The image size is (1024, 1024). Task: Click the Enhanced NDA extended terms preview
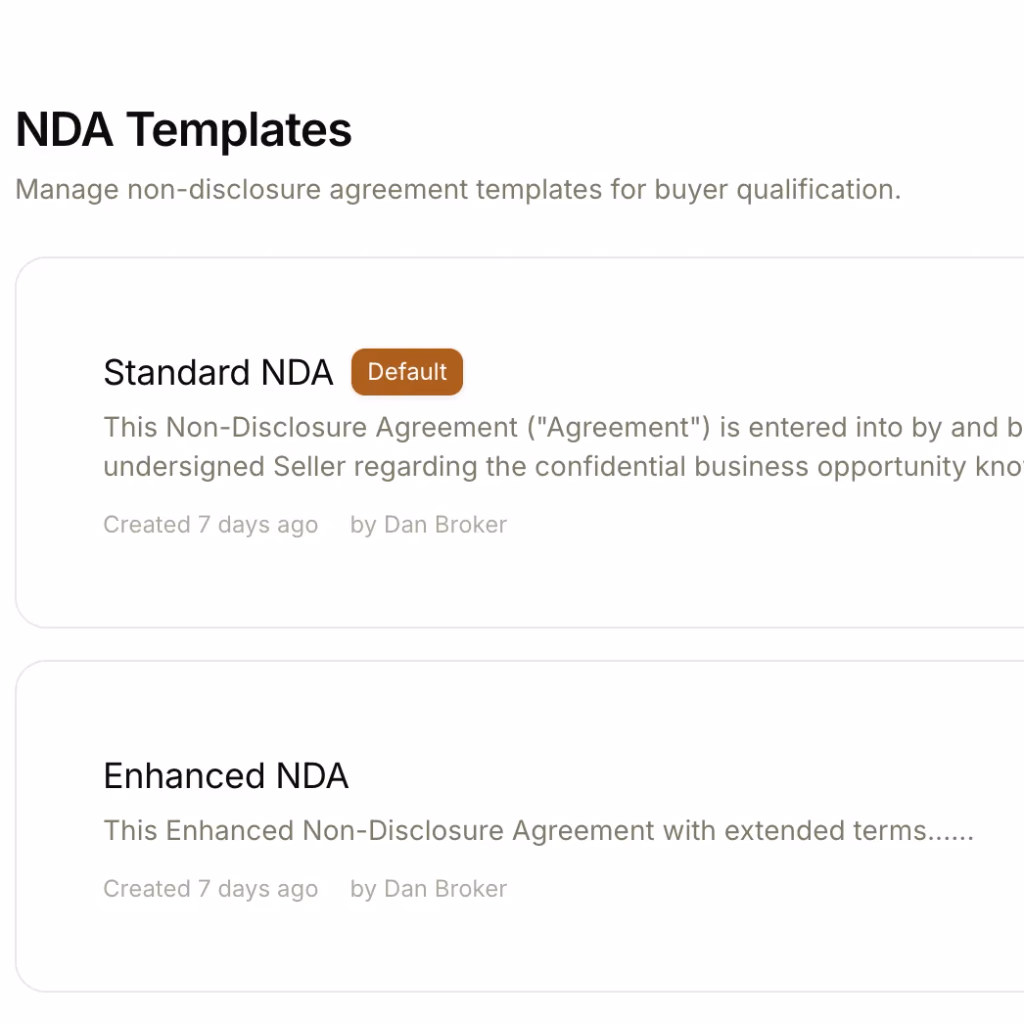pos(539,830)
